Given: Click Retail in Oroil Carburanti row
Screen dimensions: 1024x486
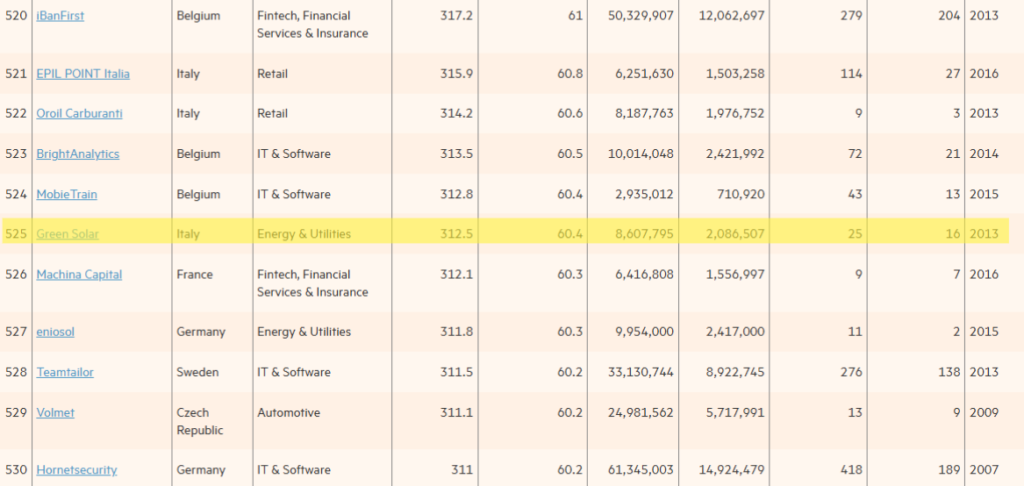Looking at the screenshot, I should click(x=272, y=114).
